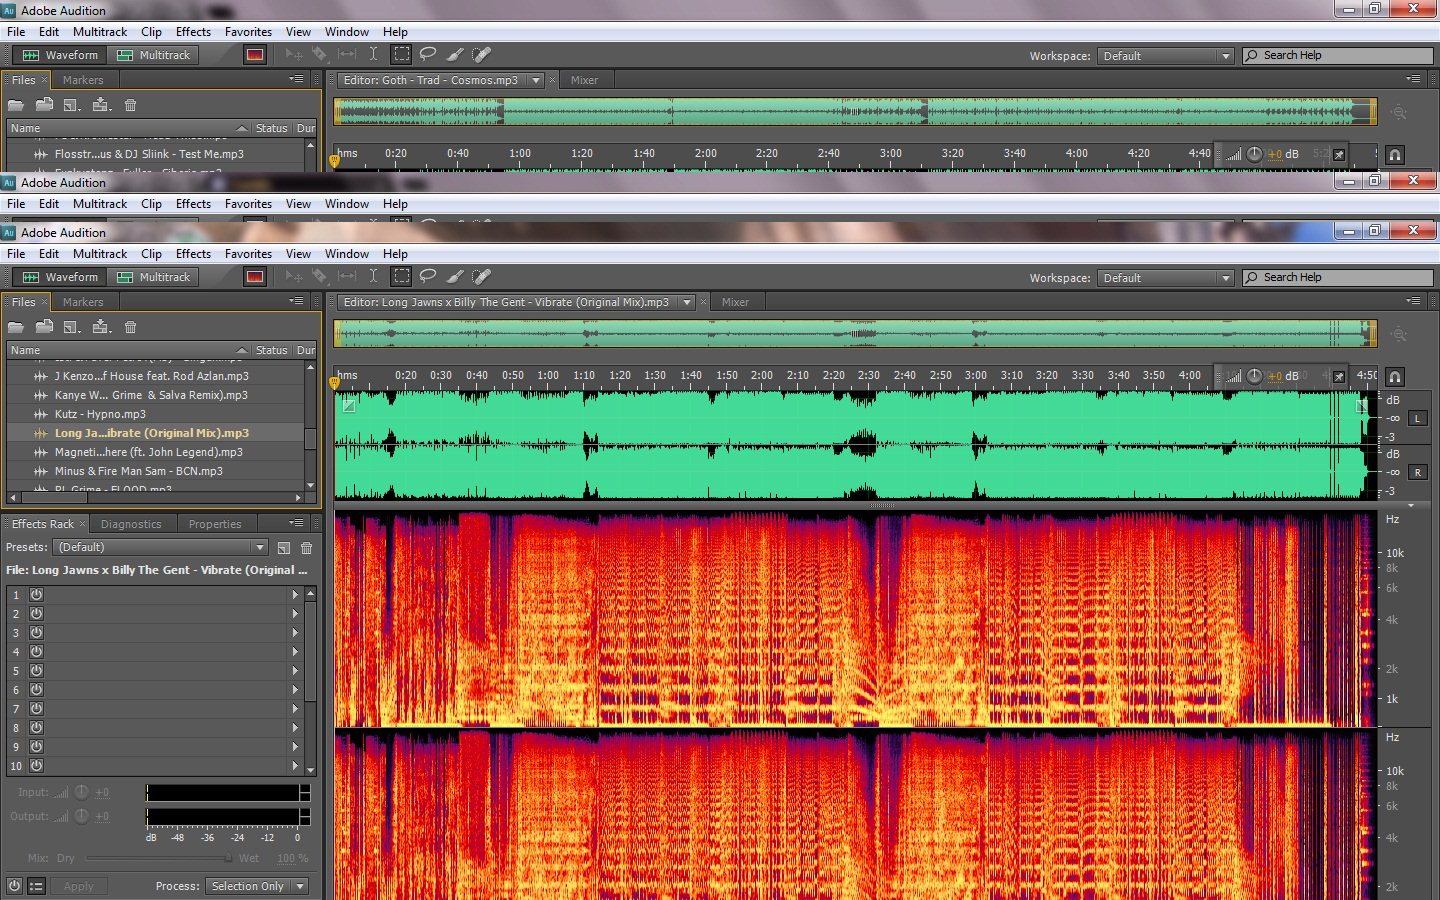Image resolution: width=1440 pixels, height=900 pixels.
Task: Click the pin icon on Long Jawns volume HUD
Action: point(1339,377)
